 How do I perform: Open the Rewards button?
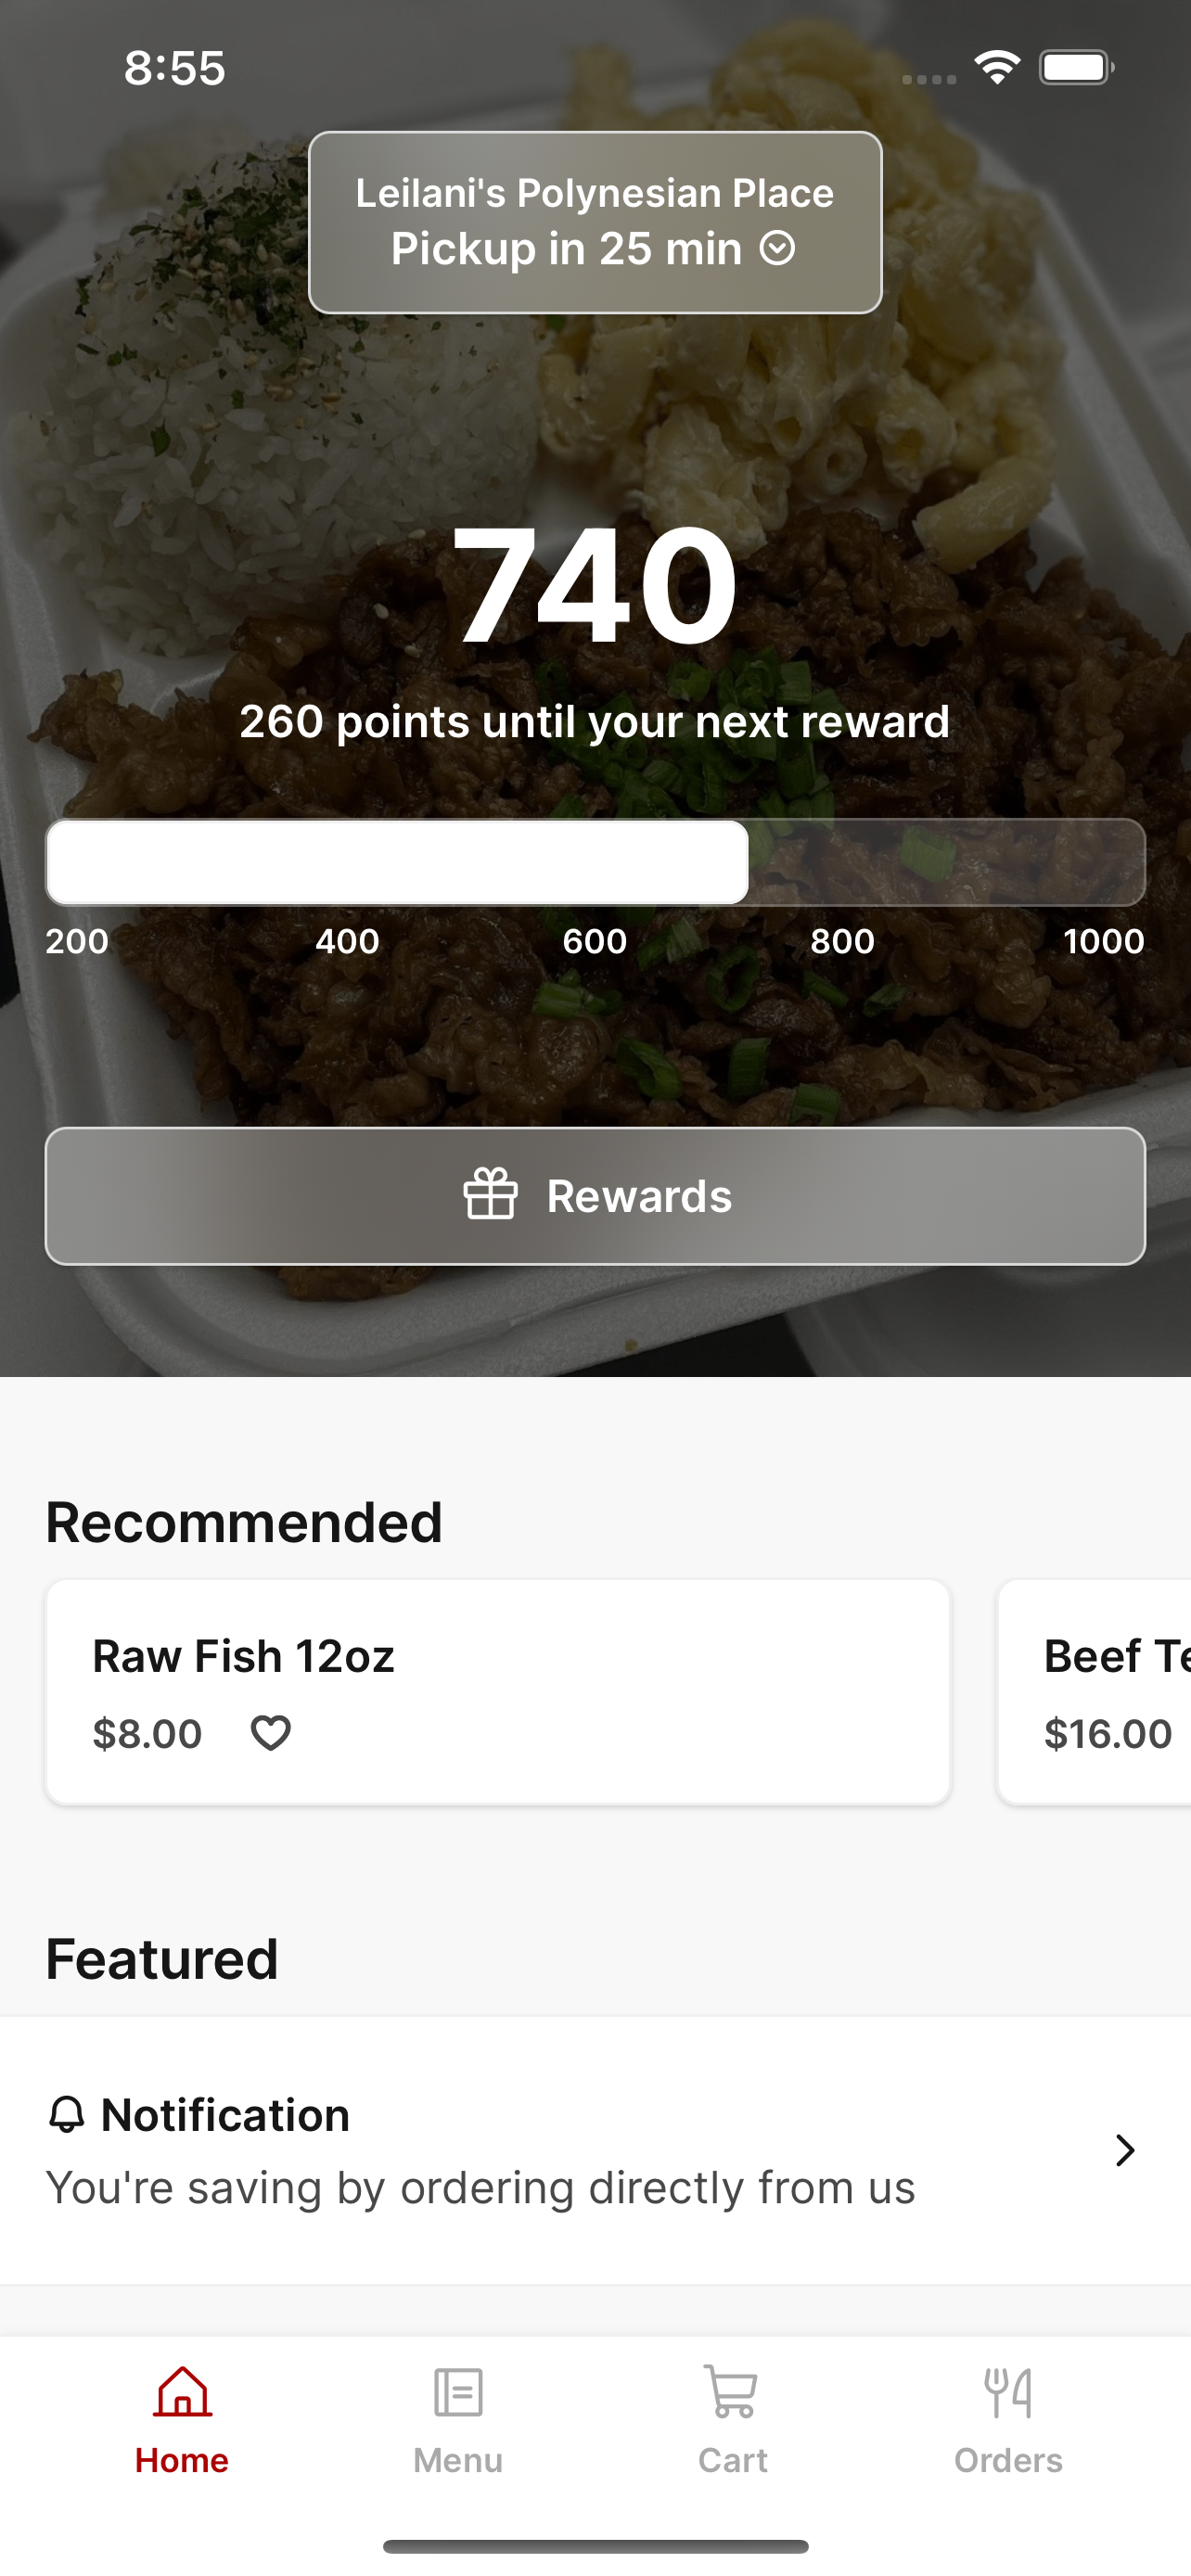tap(595, 1196)
